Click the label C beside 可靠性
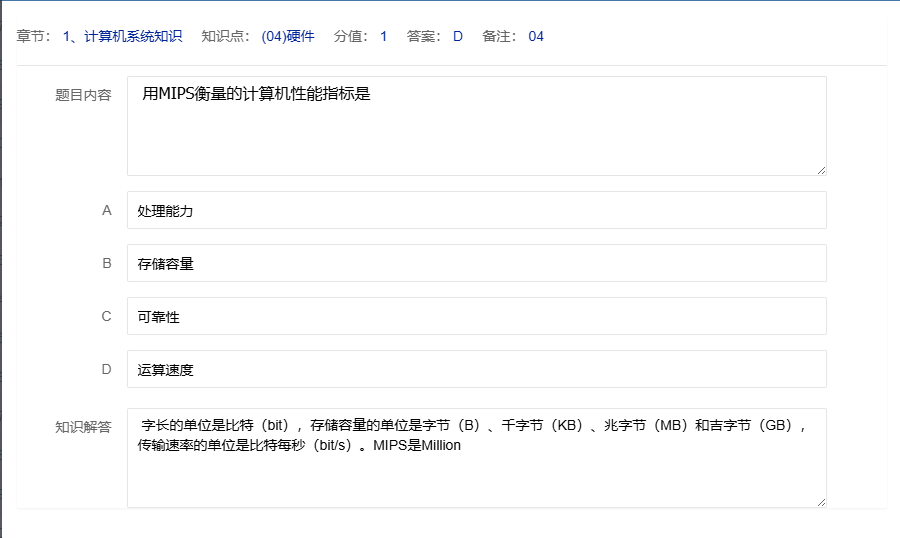This screenshot has width=900, height=538. tap(107, 317)
